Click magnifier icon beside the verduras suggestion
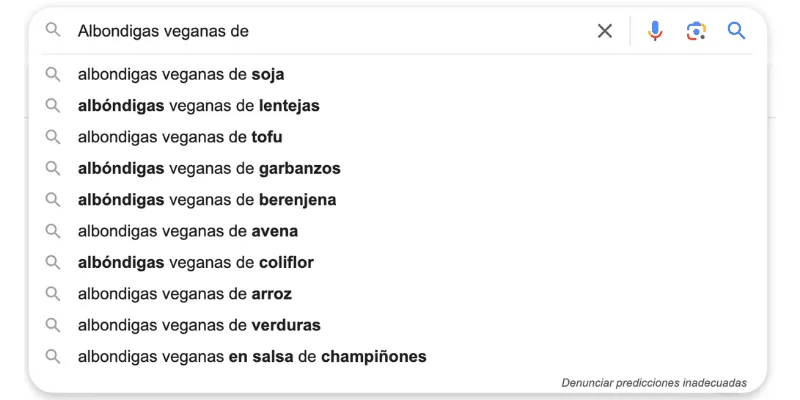The width and height of the screenshot is (800, 400). click(x=53, y=325)
